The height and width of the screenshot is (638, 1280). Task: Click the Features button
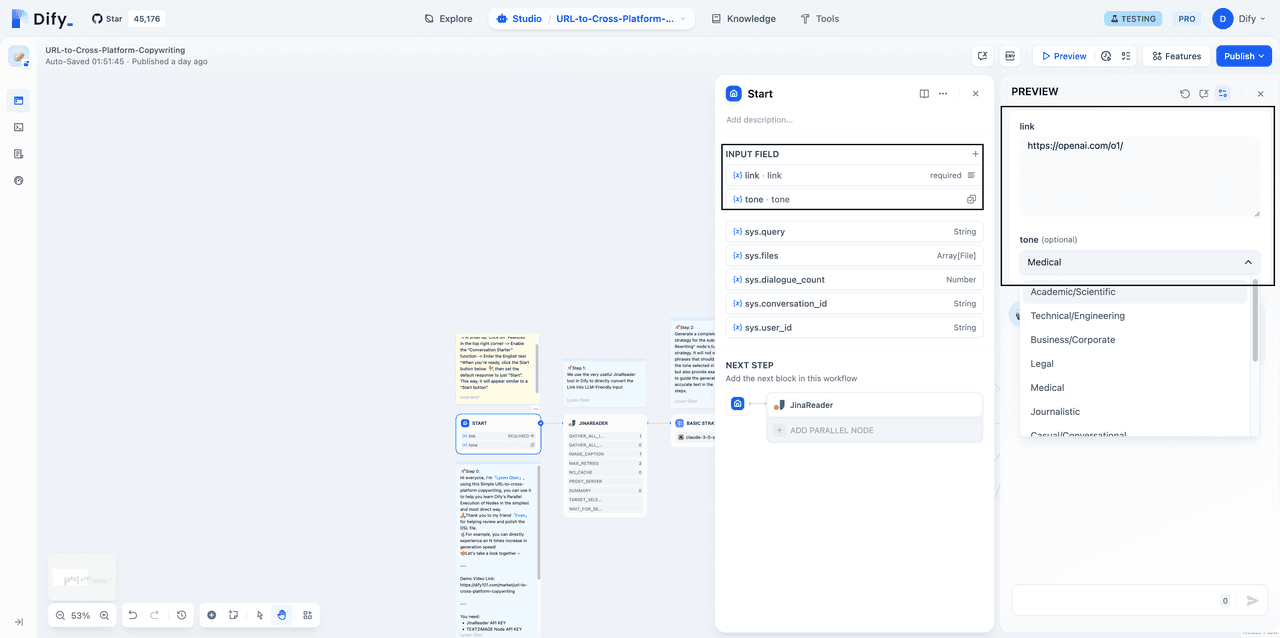[1176, 56]
